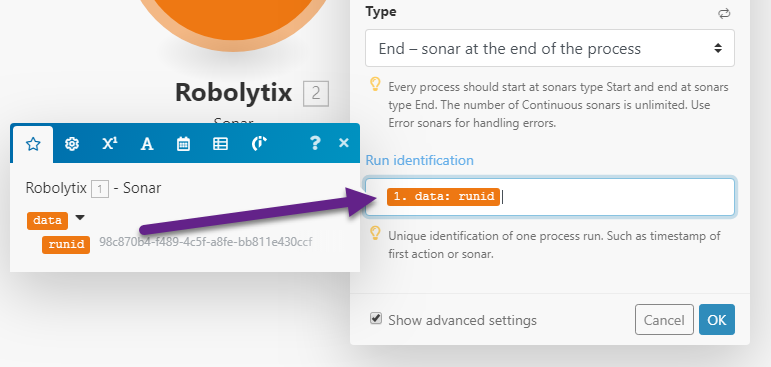
Task: Confirm with the OK button
Action: tap(717, 320)
